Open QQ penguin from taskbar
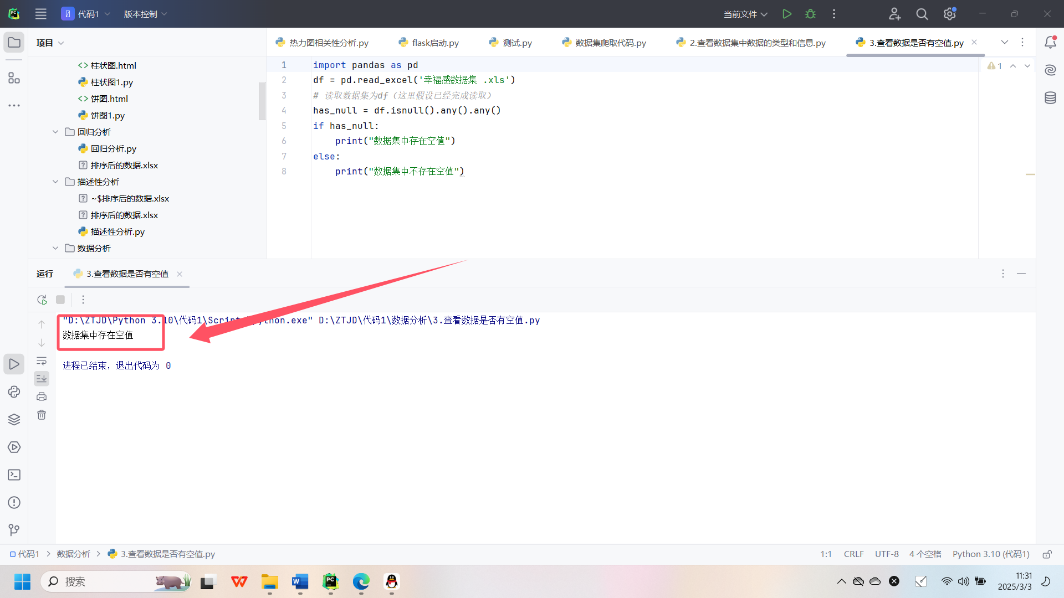1064x598 pixels. pos(392,582)
